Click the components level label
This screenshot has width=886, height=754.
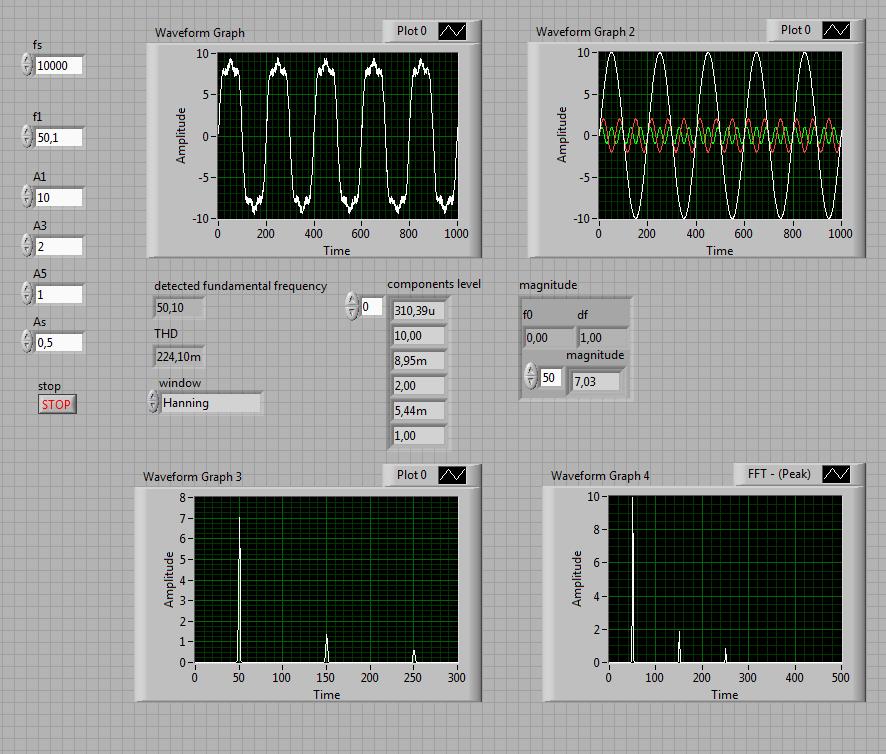click(433, 284)
